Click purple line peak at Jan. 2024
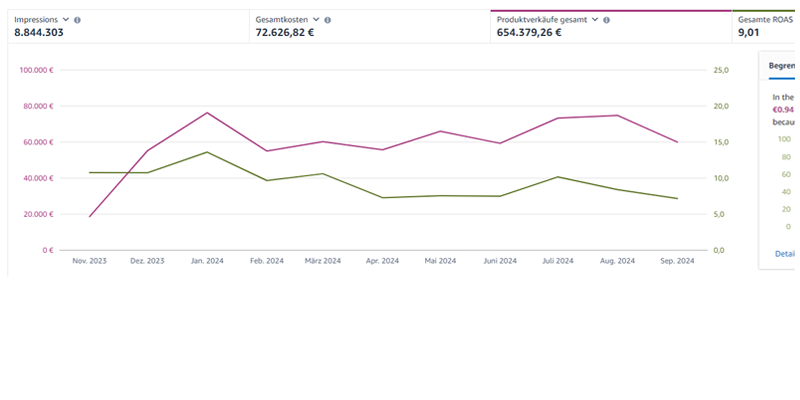This screenshot has height=400, width=800. (x=207, y=113)
